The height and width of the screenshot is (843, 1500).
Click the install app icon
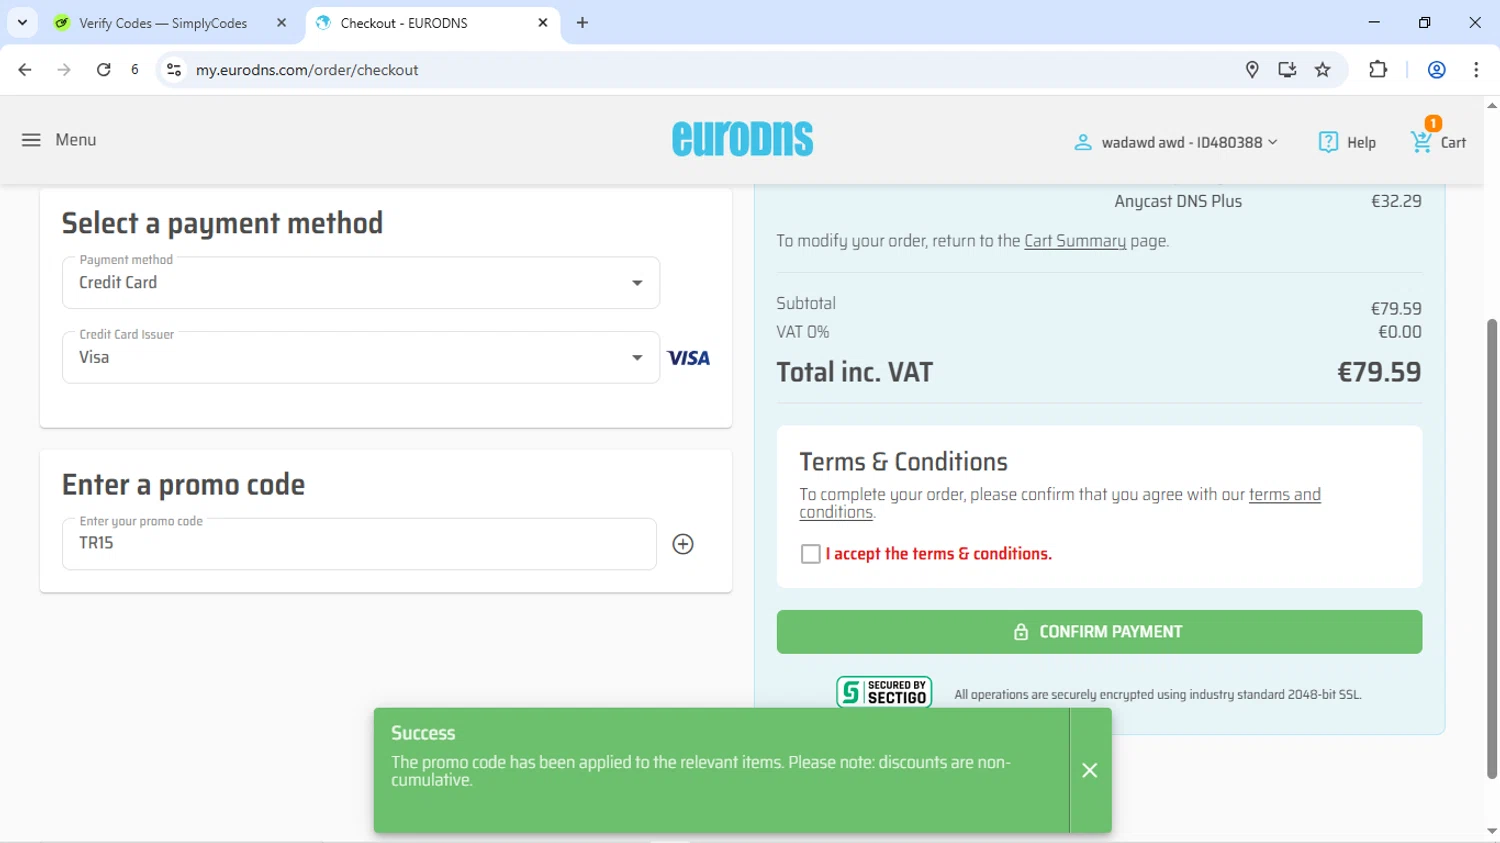coord(1287,70)
